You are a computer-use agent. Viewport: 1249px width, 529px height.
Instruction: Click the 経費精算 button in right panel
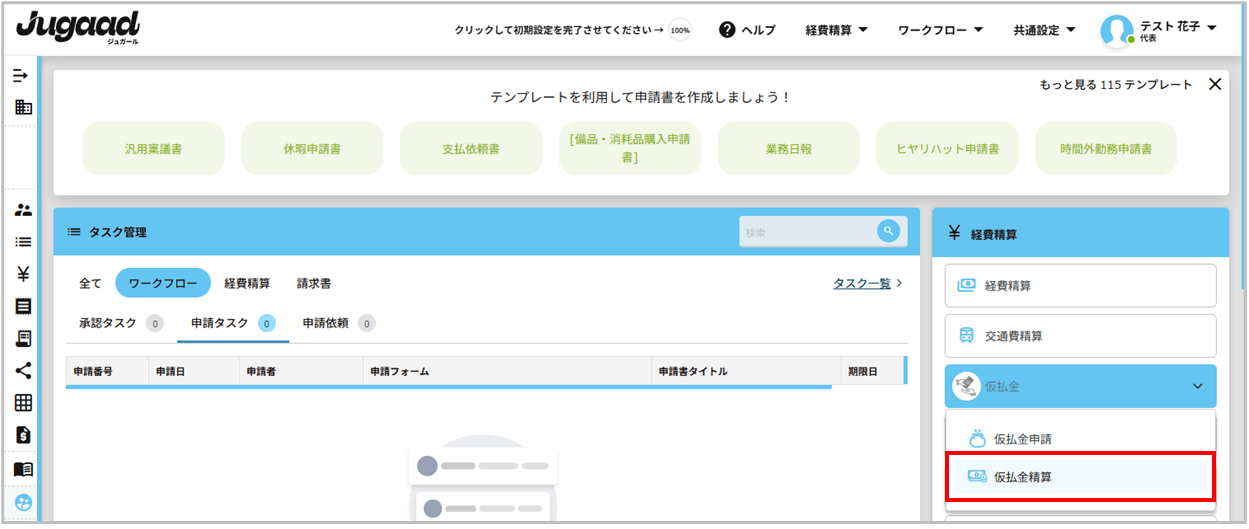tap(1080, 285)
